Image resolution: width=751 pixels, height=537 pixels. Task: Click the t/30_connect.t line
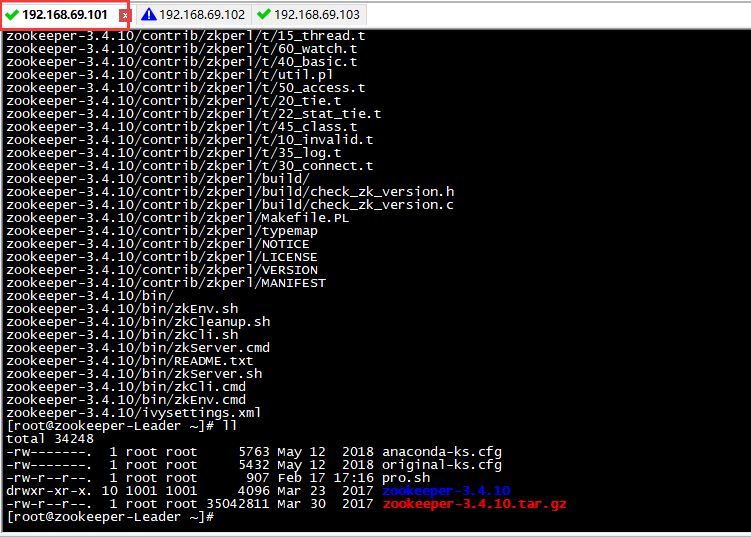[x=190, y=166]
